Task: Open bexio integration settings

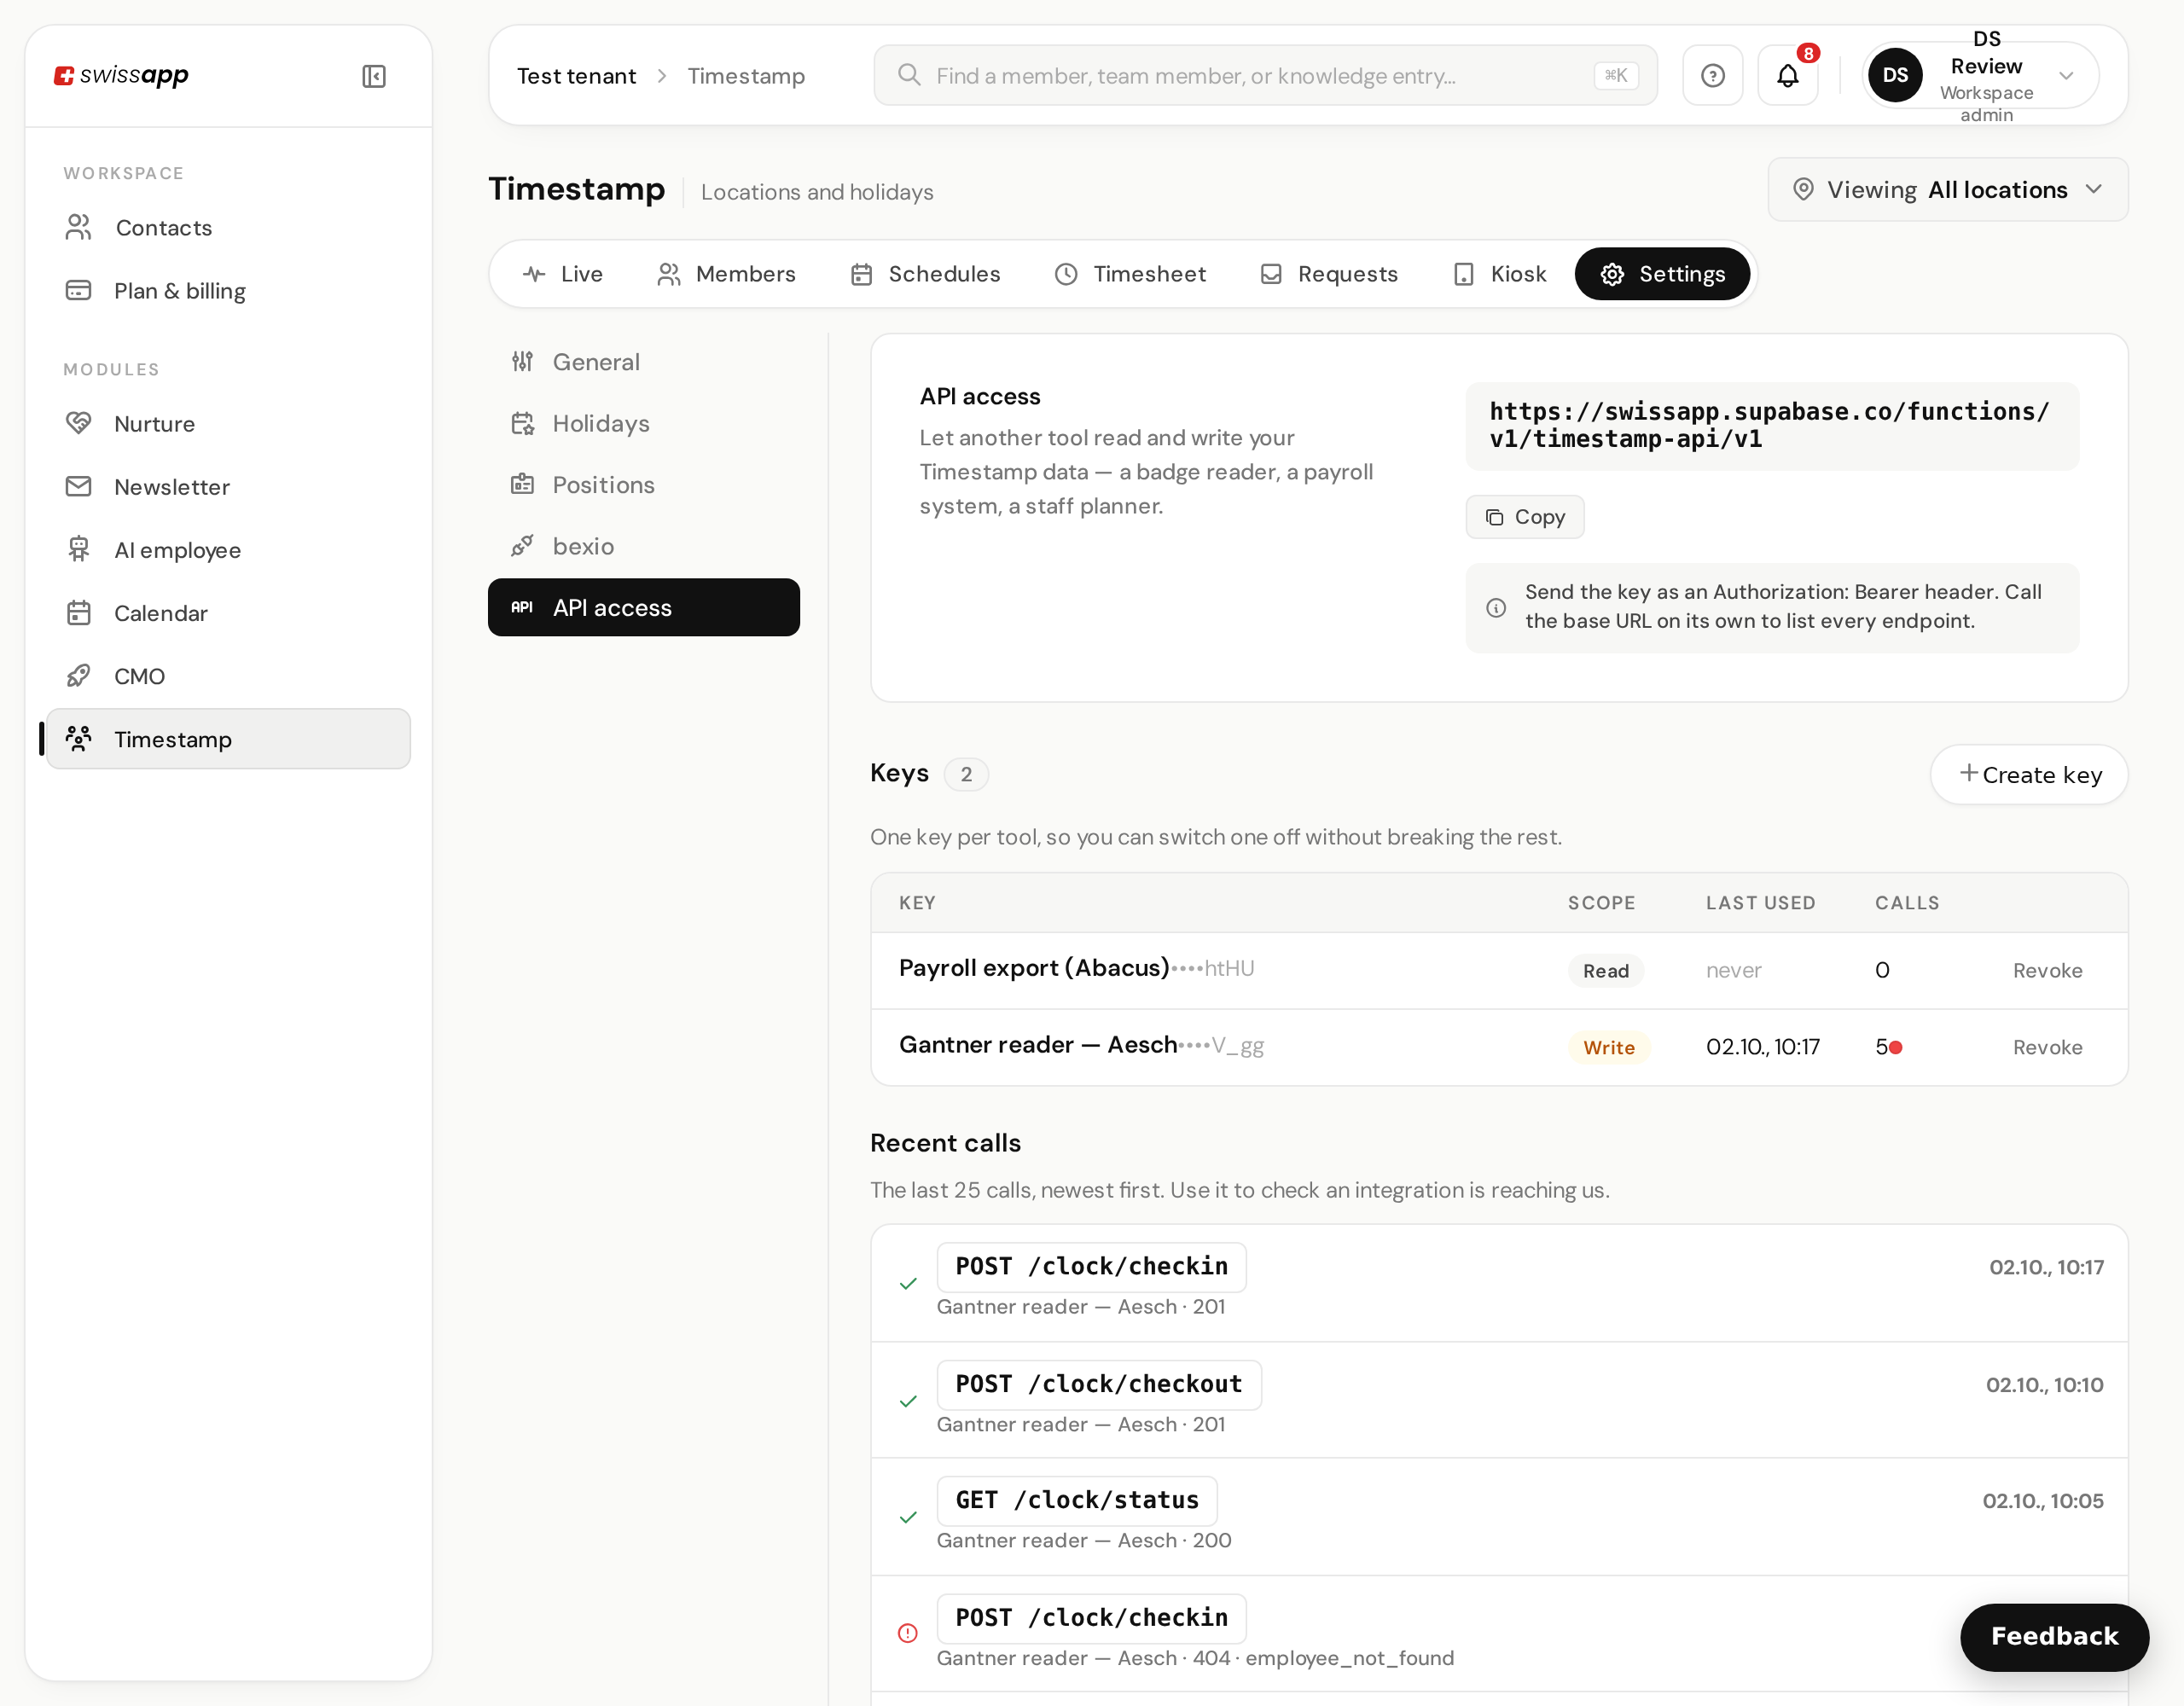Action: 644,546
